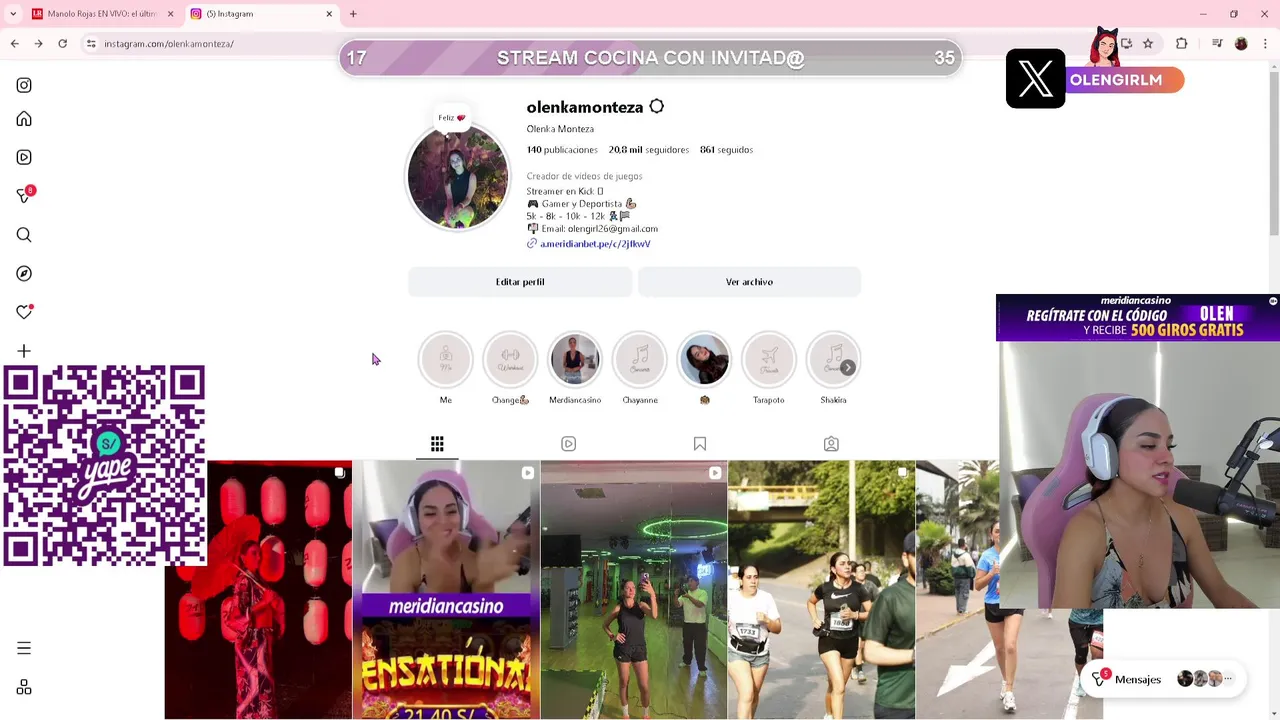
Task: Open the red lanterns post
Action: tap(258, 590)
